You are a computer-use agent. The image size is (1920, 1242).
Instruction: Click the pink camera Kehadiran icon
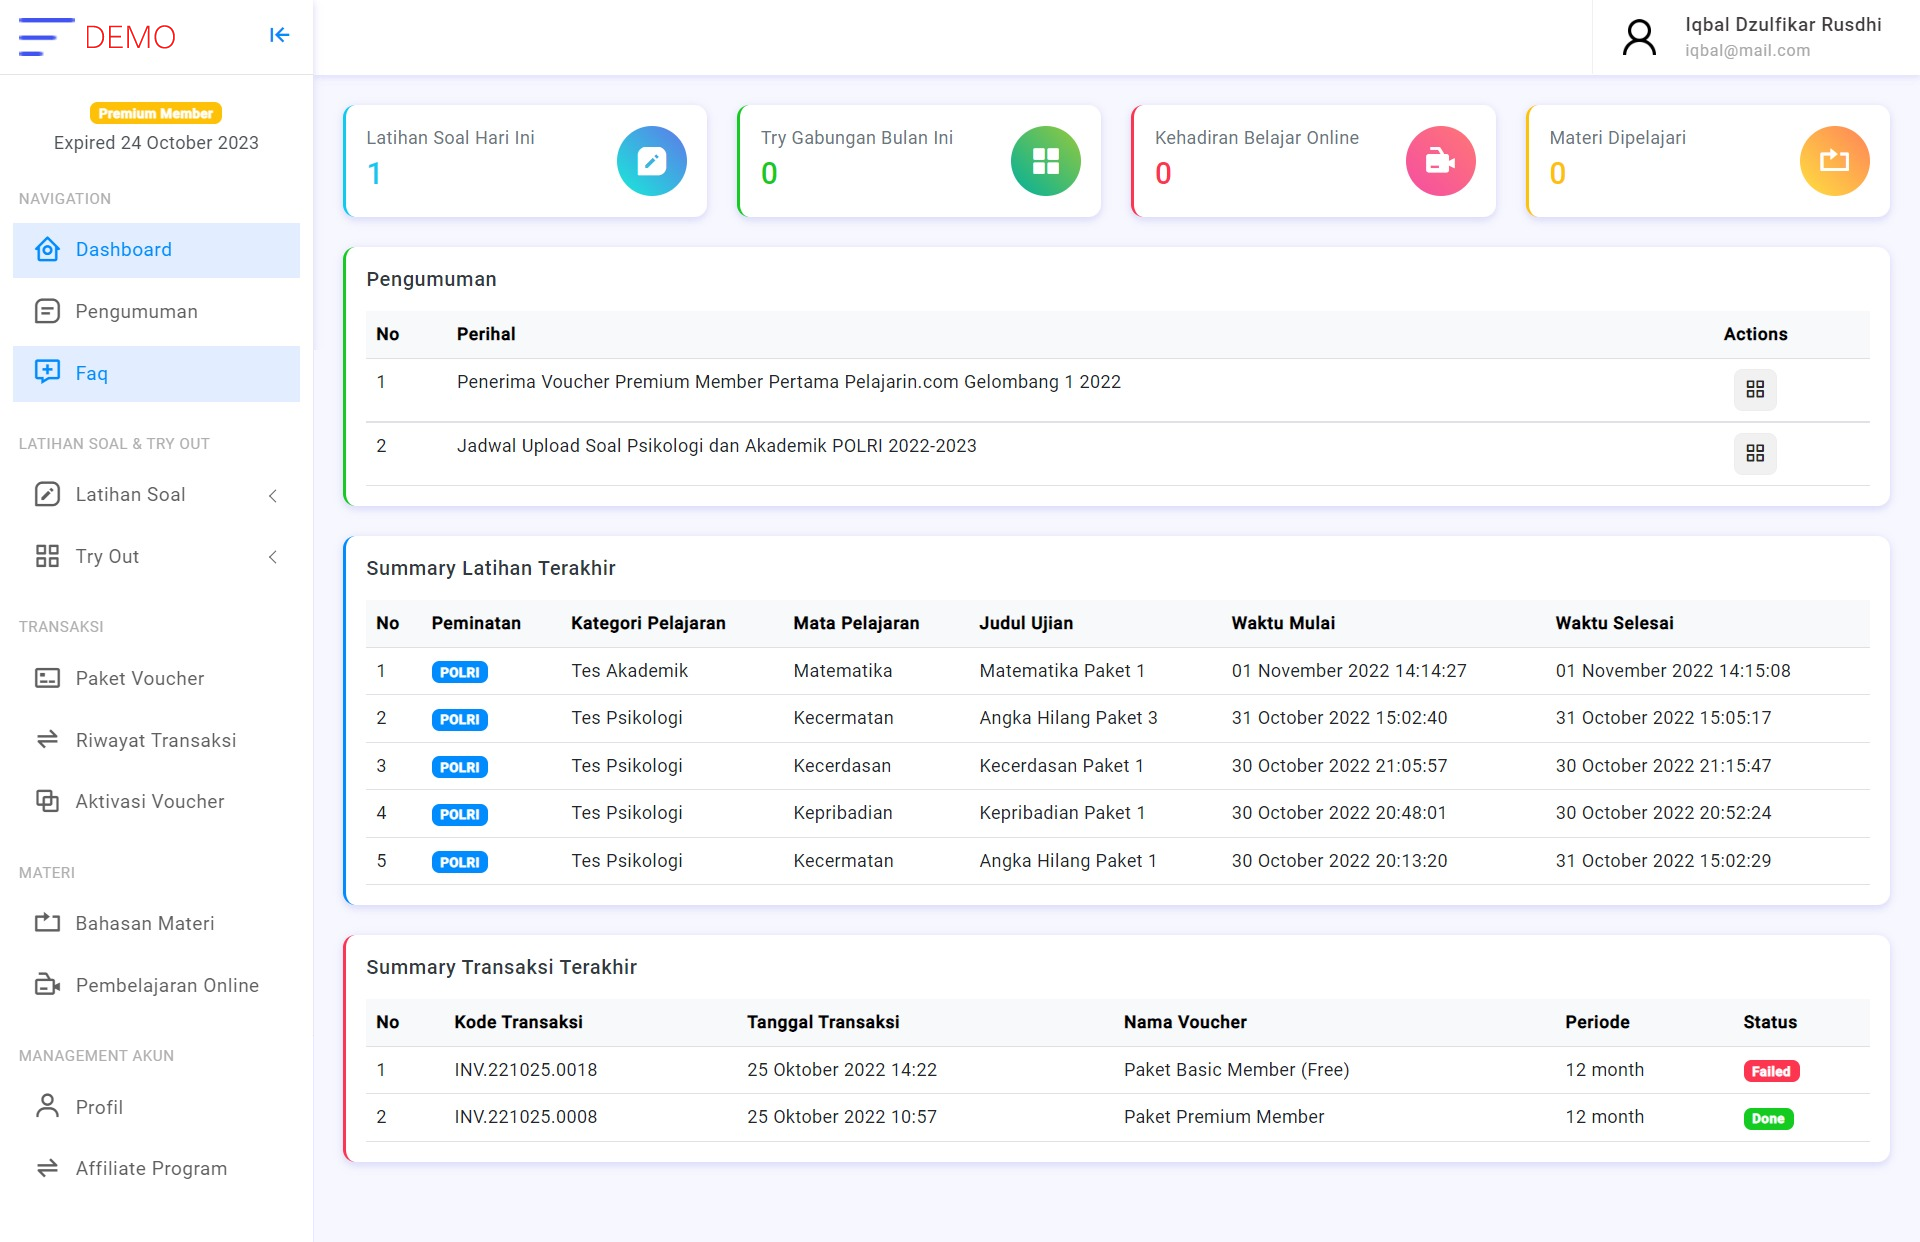(x=1440, y=161)
